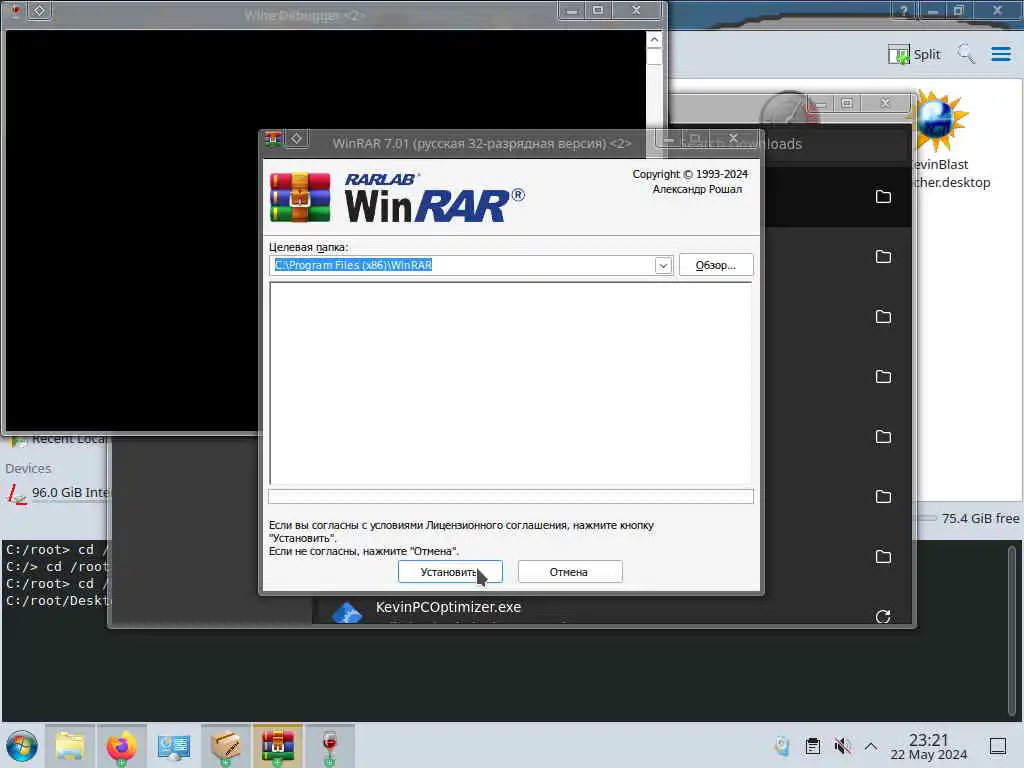Viewport: 1024px width, 768px height.
Task: Open the hamburger menu in file manager
Action: click(x=1000, y=54)
